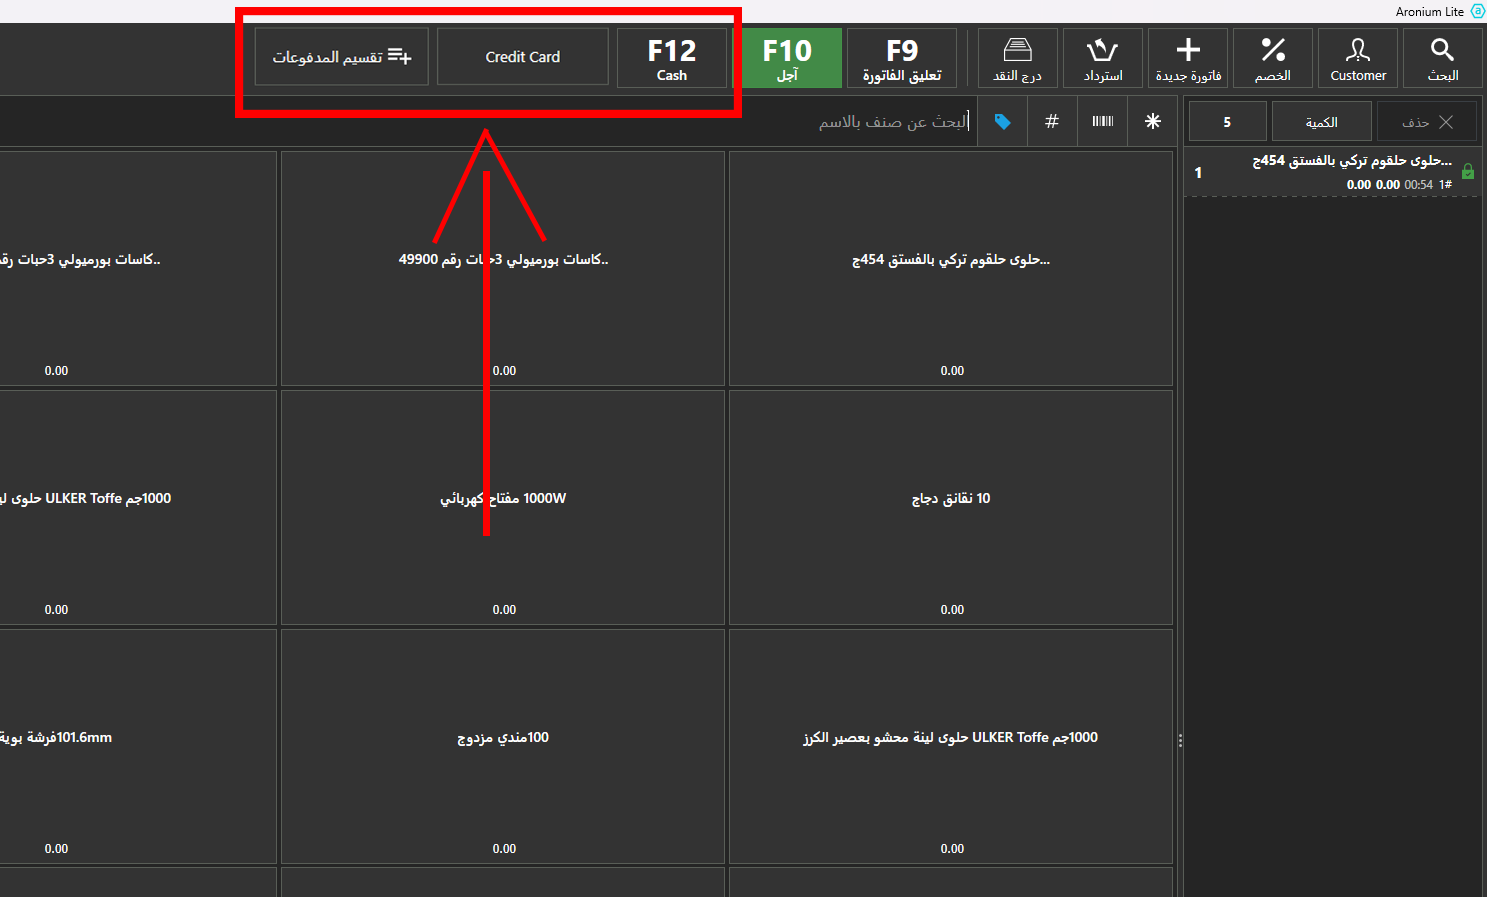Apply a discount with the percent icon
1487x897 pixels.
coord(1272,58)
